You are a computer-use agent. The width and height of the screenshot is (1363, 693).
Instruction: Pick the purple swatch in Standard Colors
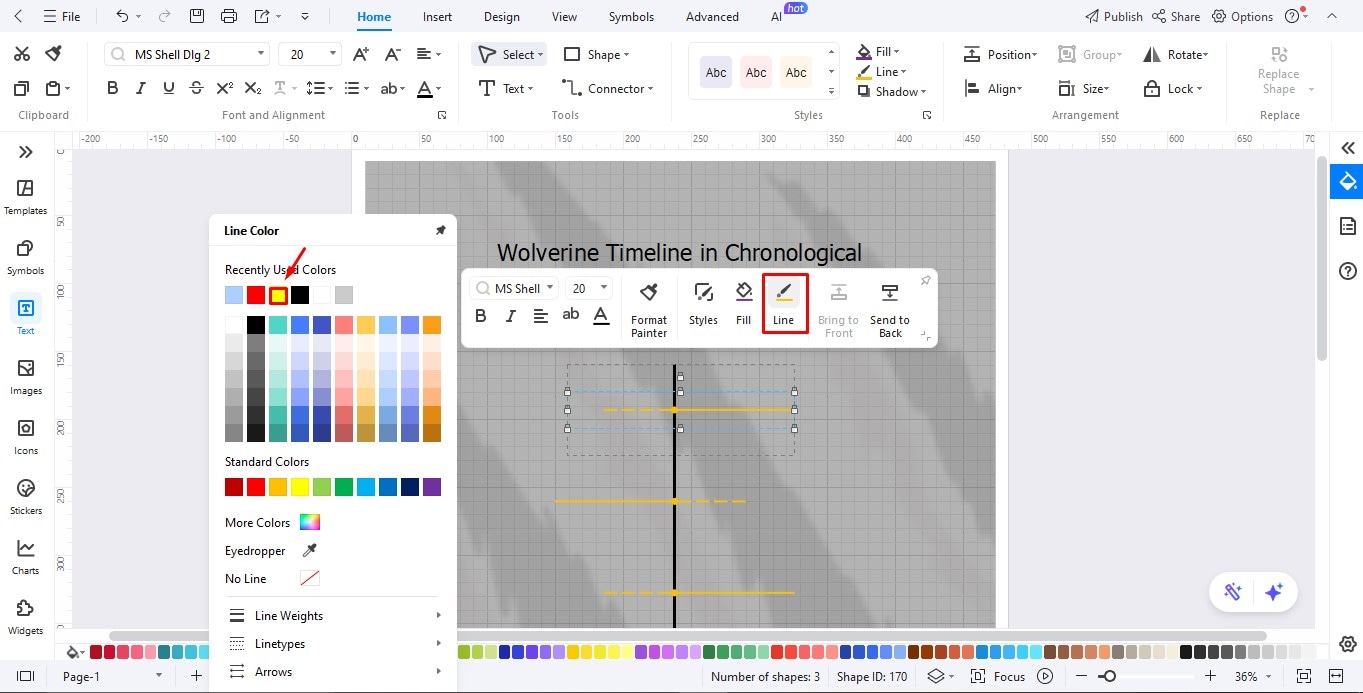(x=432, y=487)
